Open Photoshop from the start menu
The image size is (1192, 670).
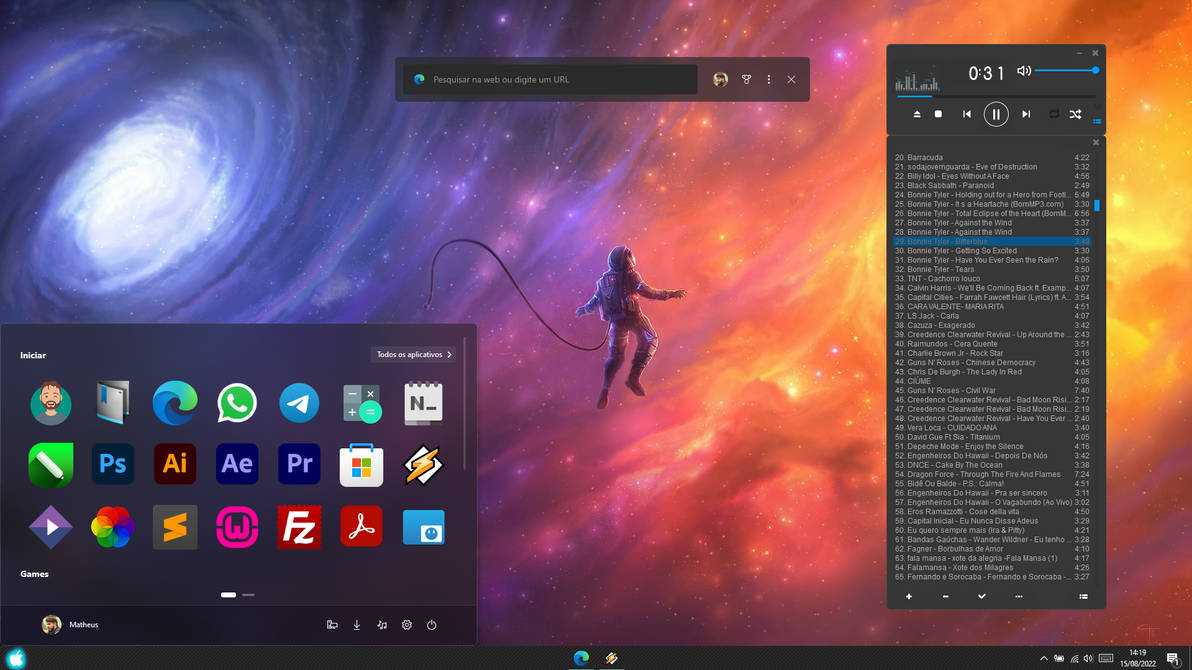pyautogui.click(x=112, y=463)
